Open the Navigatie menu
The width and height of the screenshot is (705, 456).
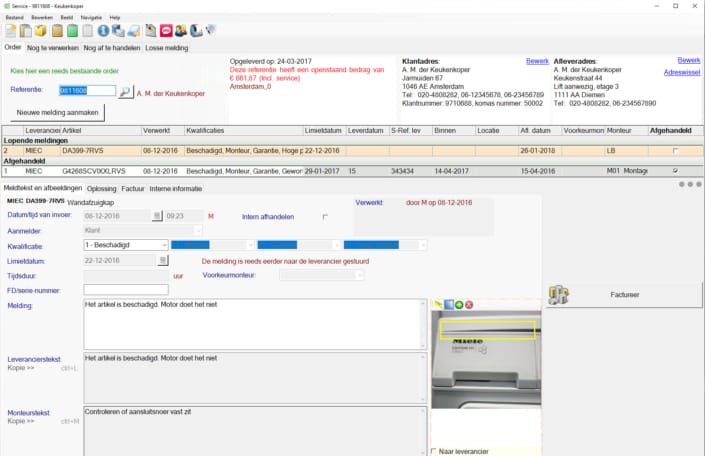coord(91,18)
